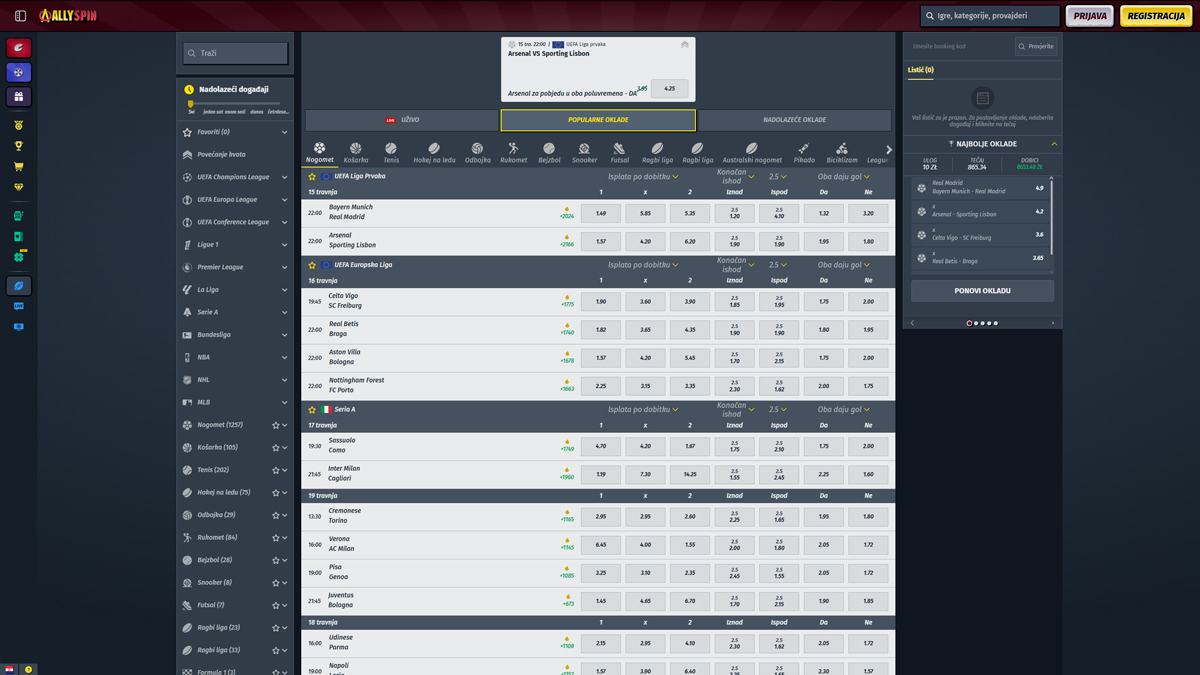Image resolution: width=1200 pixels, height=675 pixels.
Task: Open the green clover icon marked new
Action: tap(19, 257)
